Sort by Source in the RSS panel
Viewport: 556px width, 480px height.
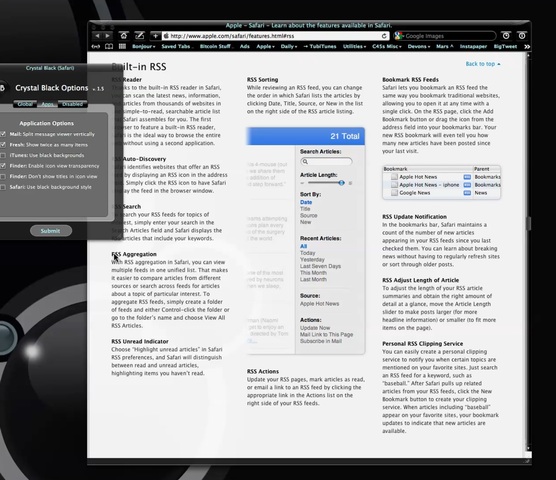coord(308,216)
